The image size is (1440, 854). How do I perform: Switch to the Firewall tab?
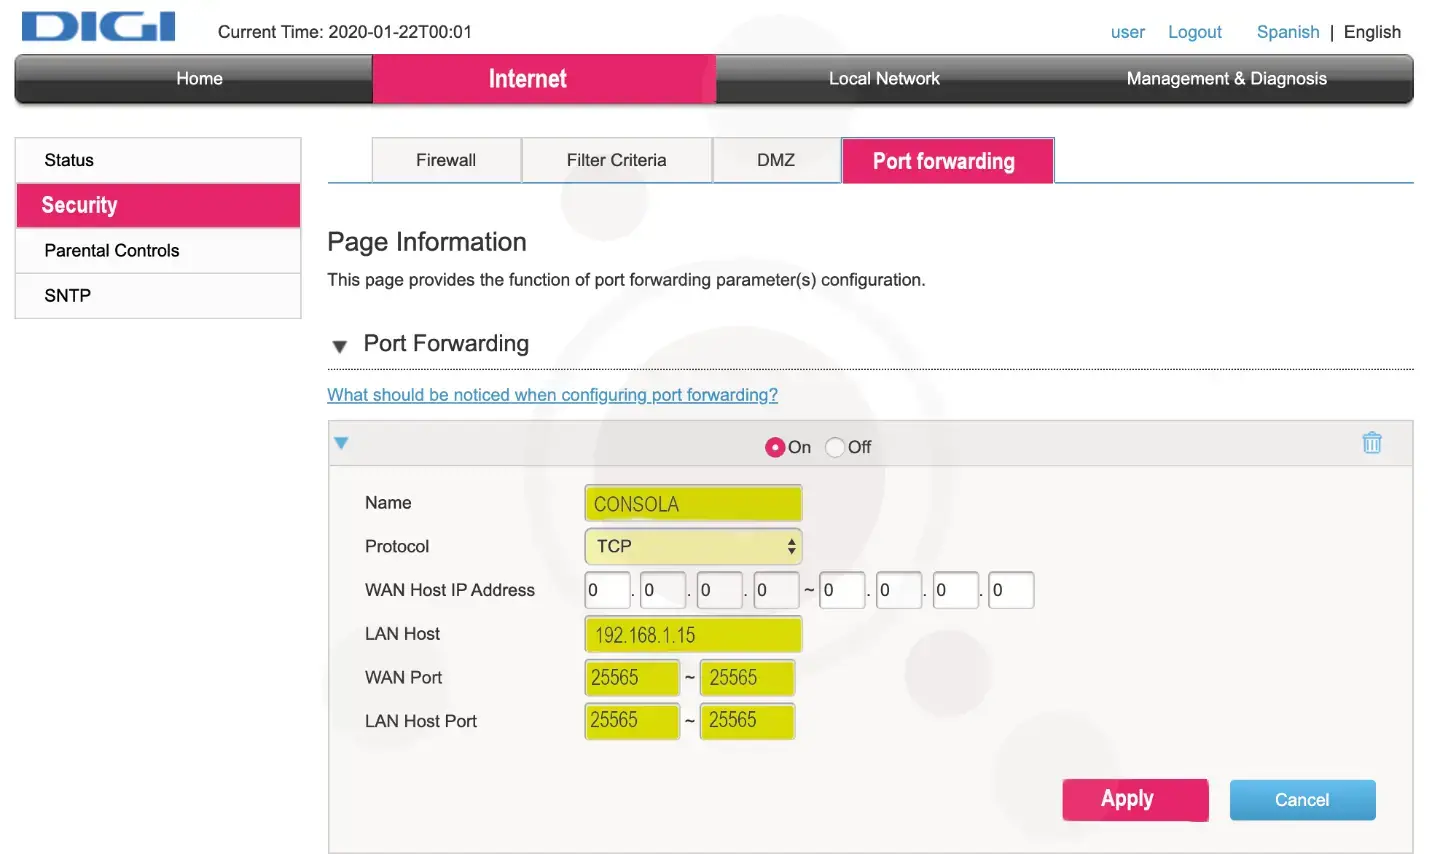446,160
